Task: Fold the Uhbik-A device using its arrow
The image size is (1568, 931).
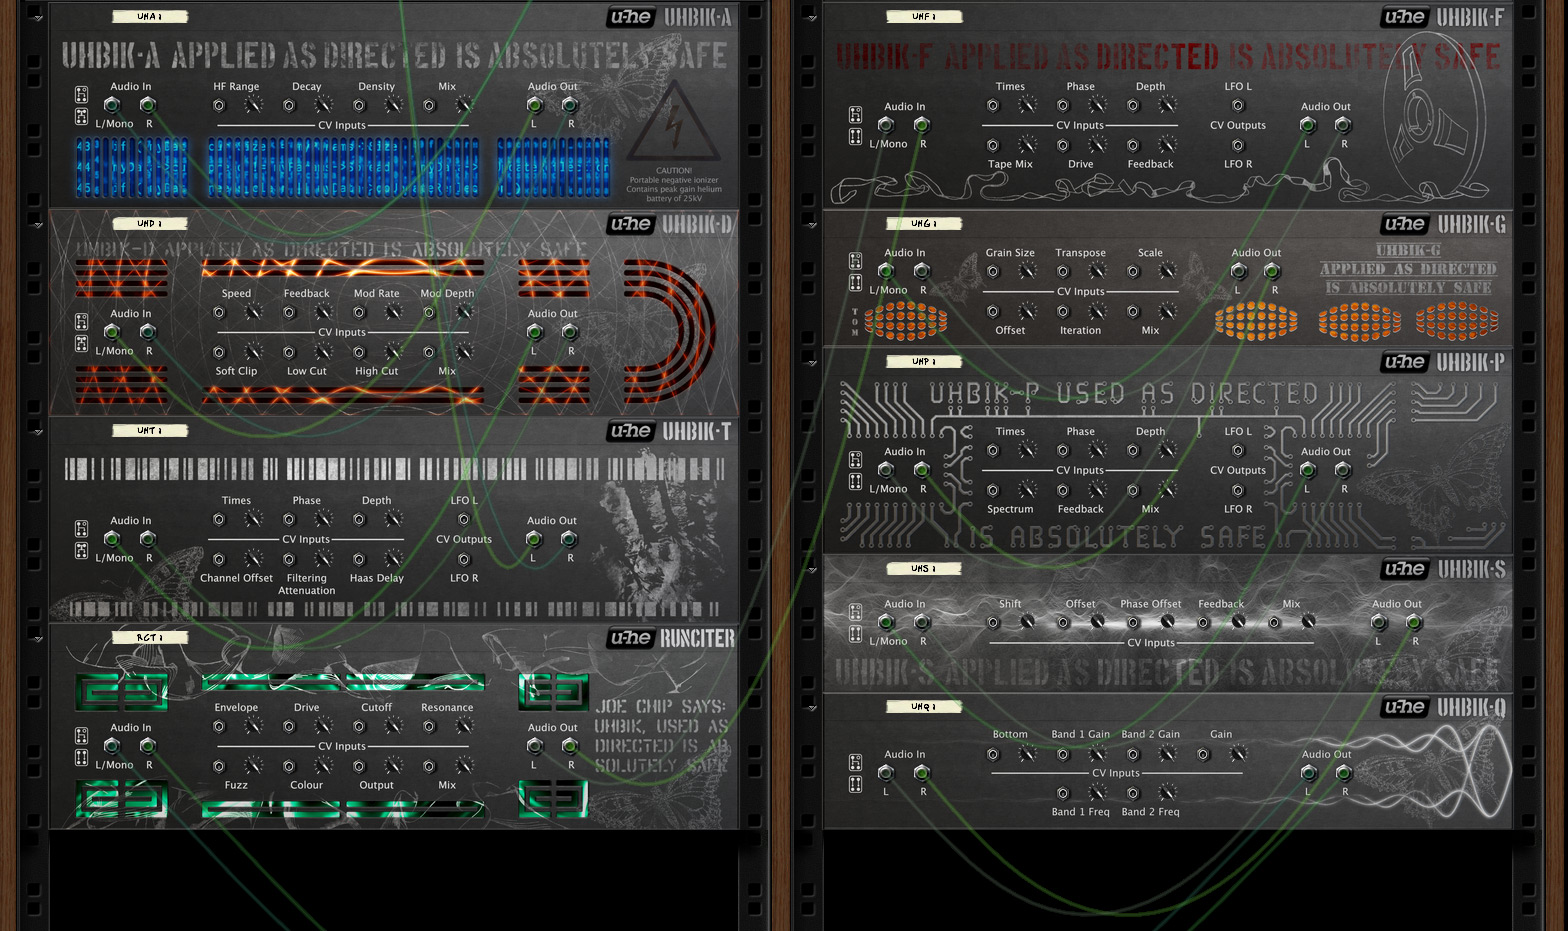Action: click(38, 18)
